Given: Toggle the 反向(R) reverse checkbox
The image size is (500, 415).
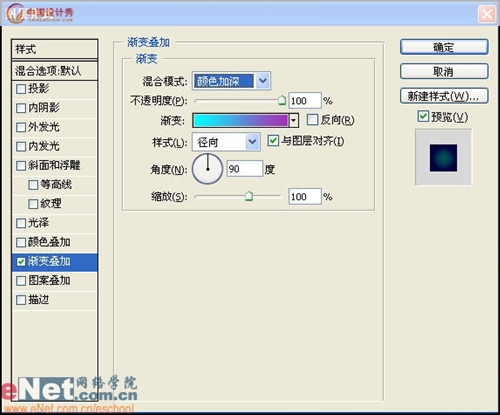Looking at the screenshot, I should 312,120.
